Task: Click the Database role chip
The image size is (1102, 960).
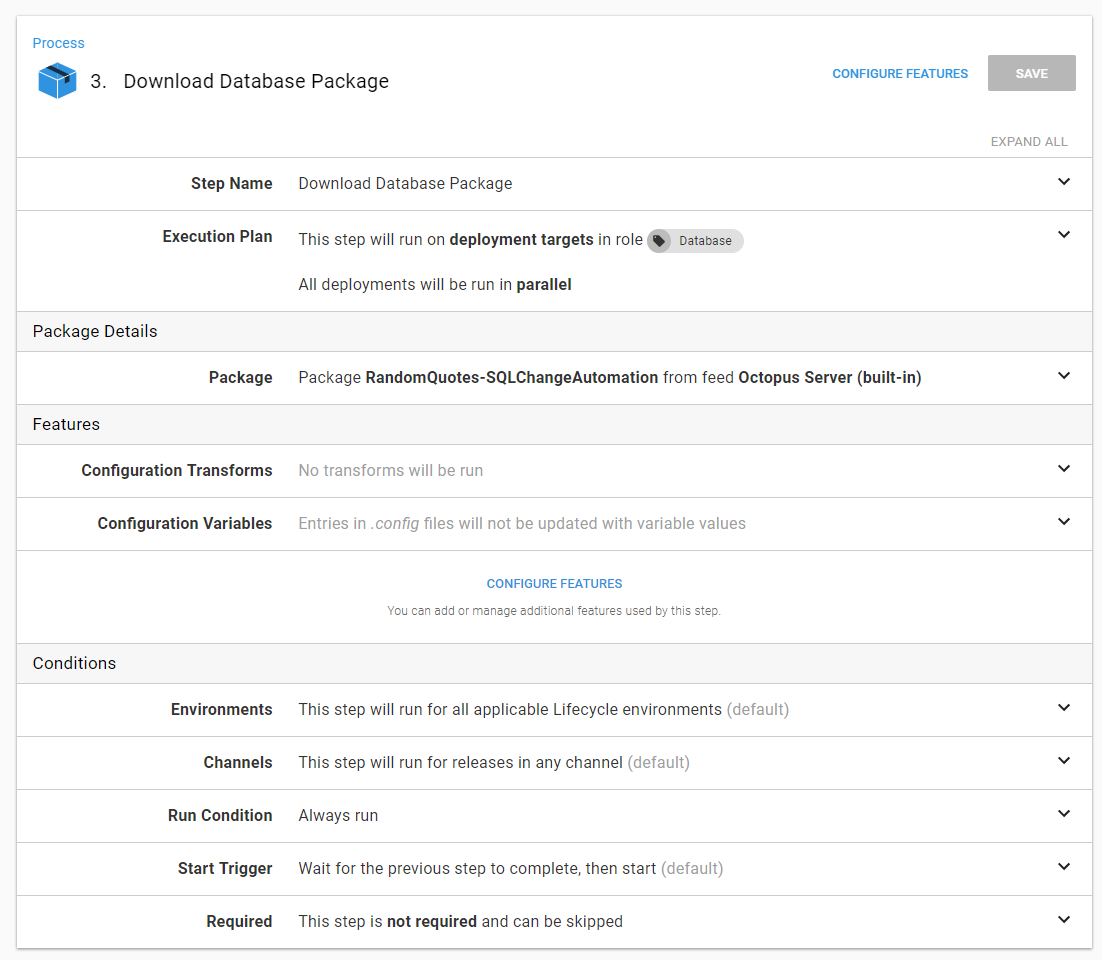Action: (704, 241)
